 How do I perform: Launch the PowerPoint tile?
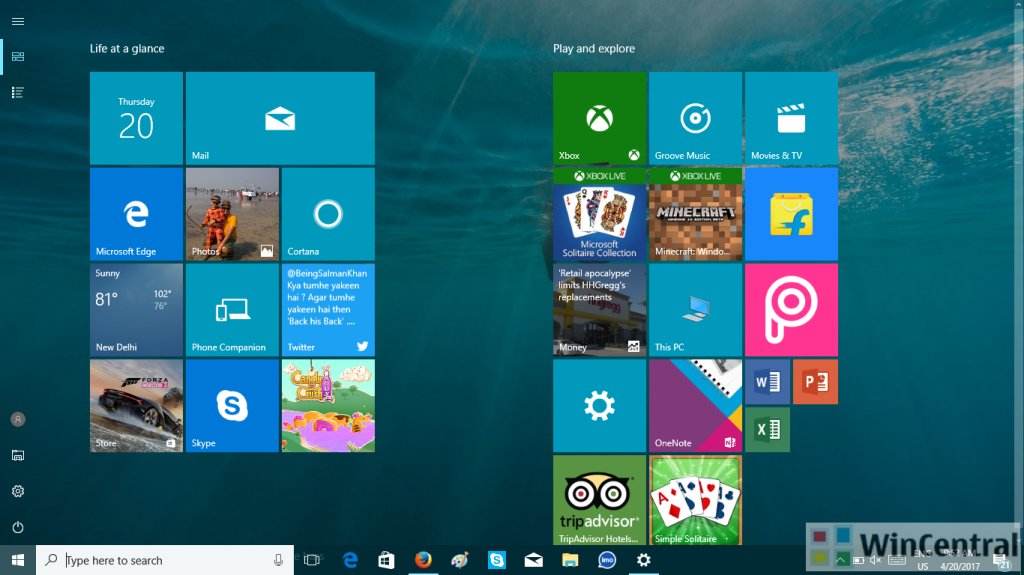815,382
